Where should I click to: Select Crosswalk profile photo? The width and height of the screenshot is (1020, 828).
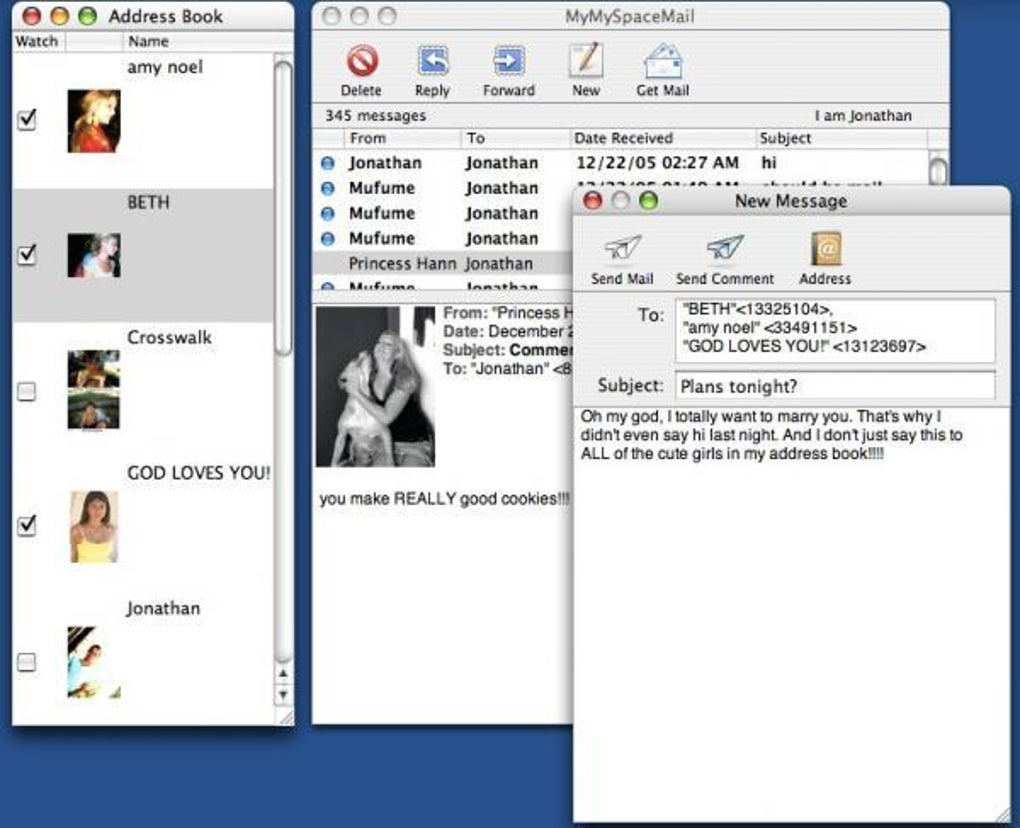(x=94, y=390)
